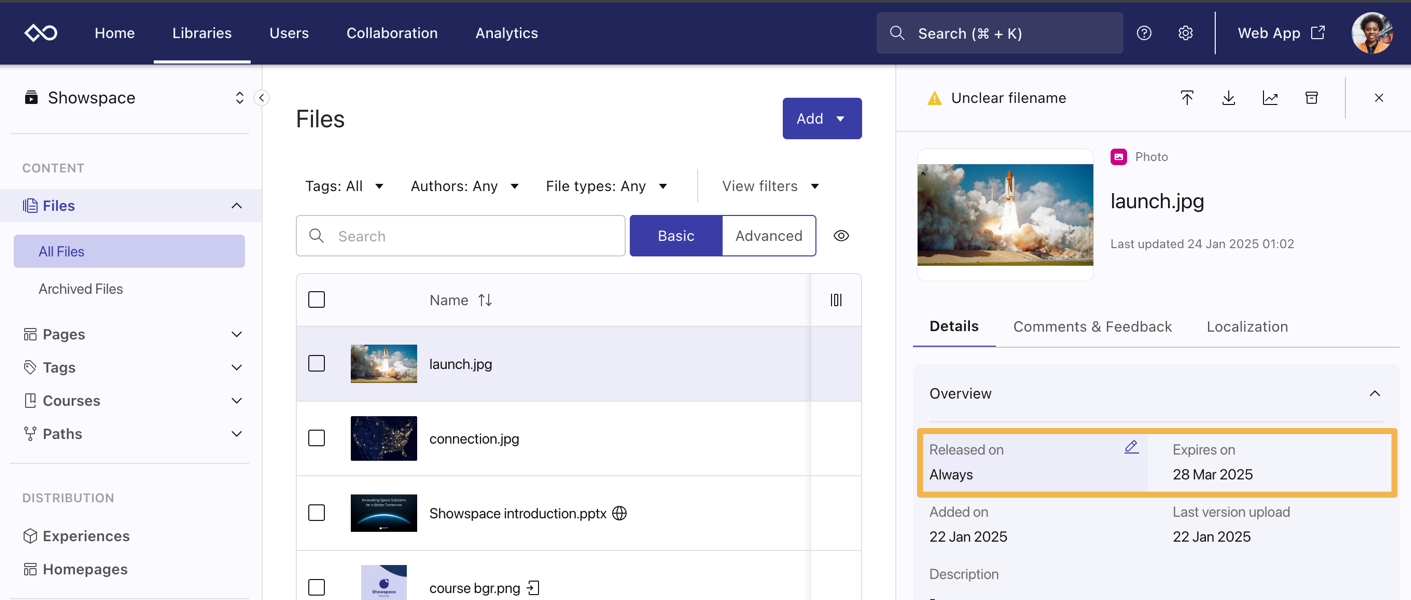Open the connection.jpg file name
1411x600 pixels.
(x=474, y=439)
